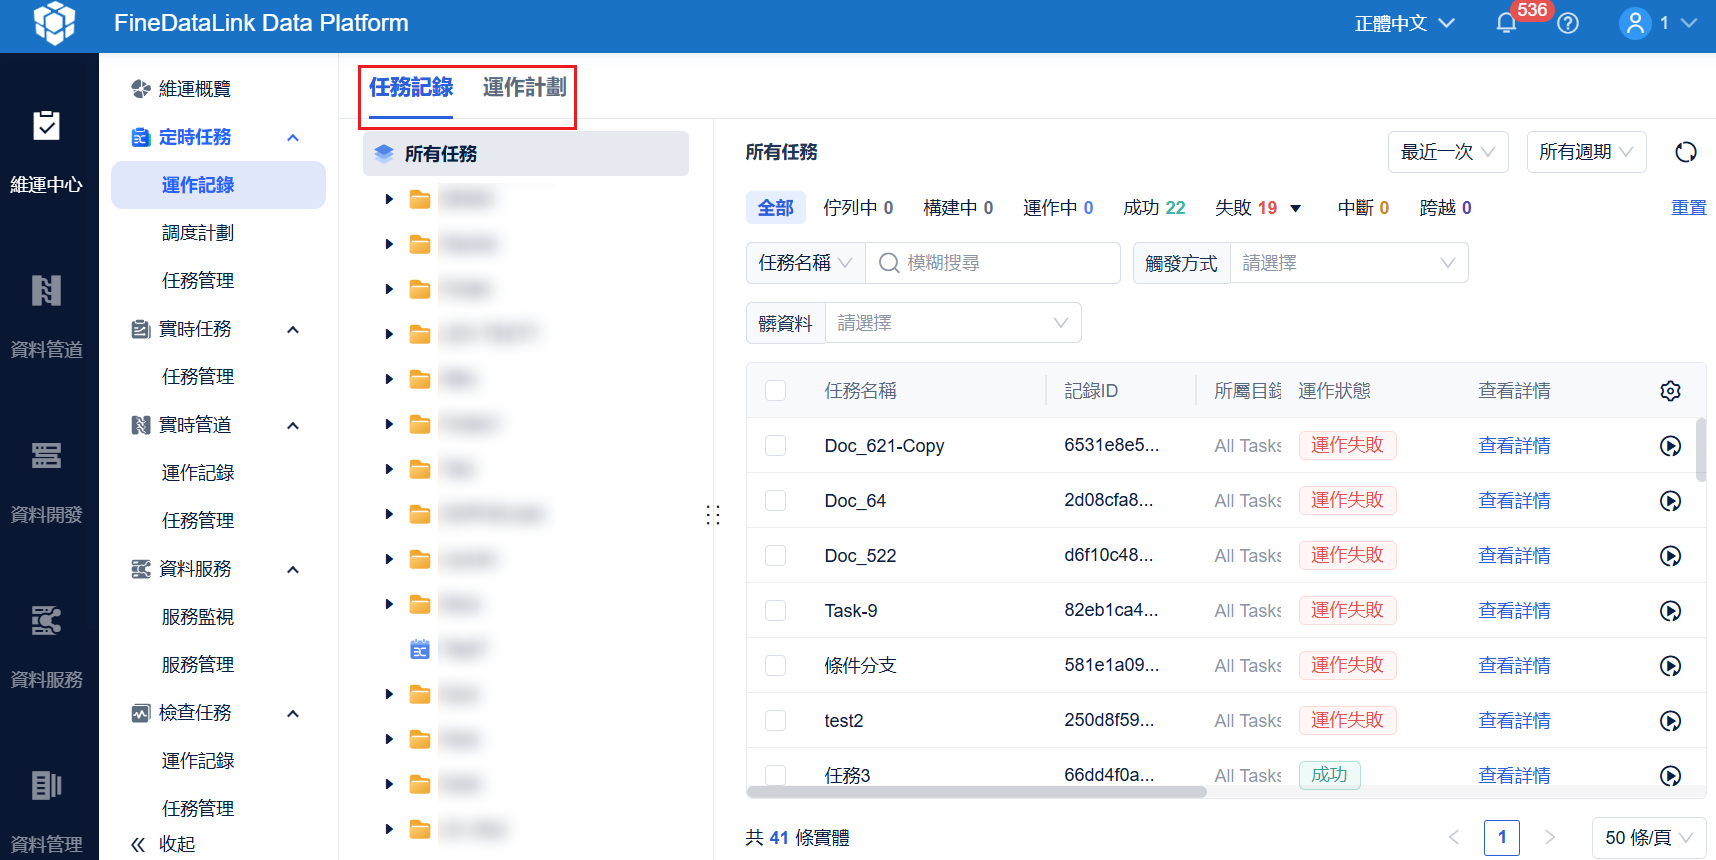
Task: Run the Doc_64 task play icon
Action: tap(1670, 501)
